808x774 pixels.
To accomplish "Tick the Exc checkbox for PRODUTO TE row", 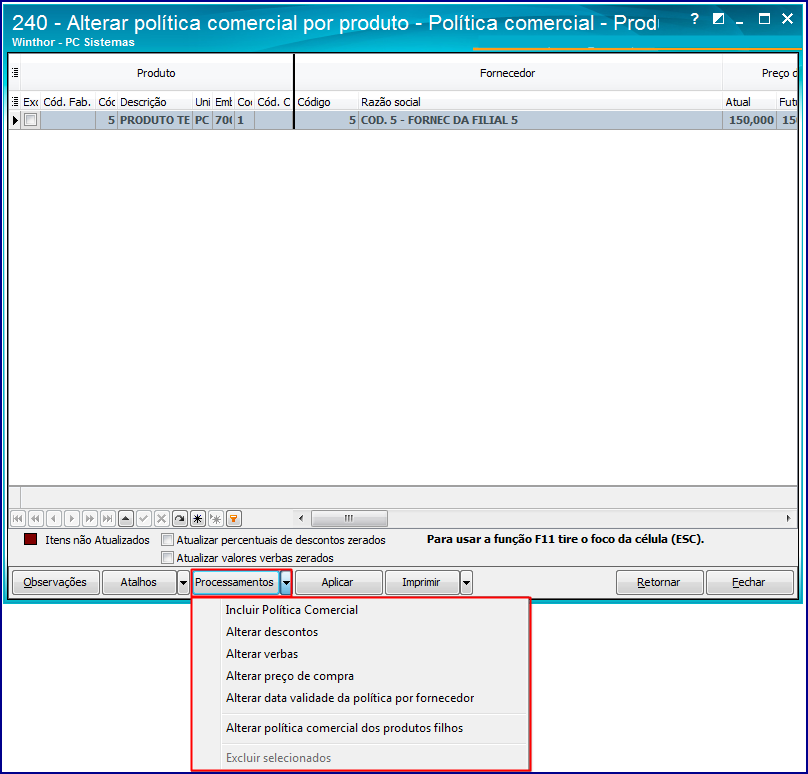I will (31, 120).
